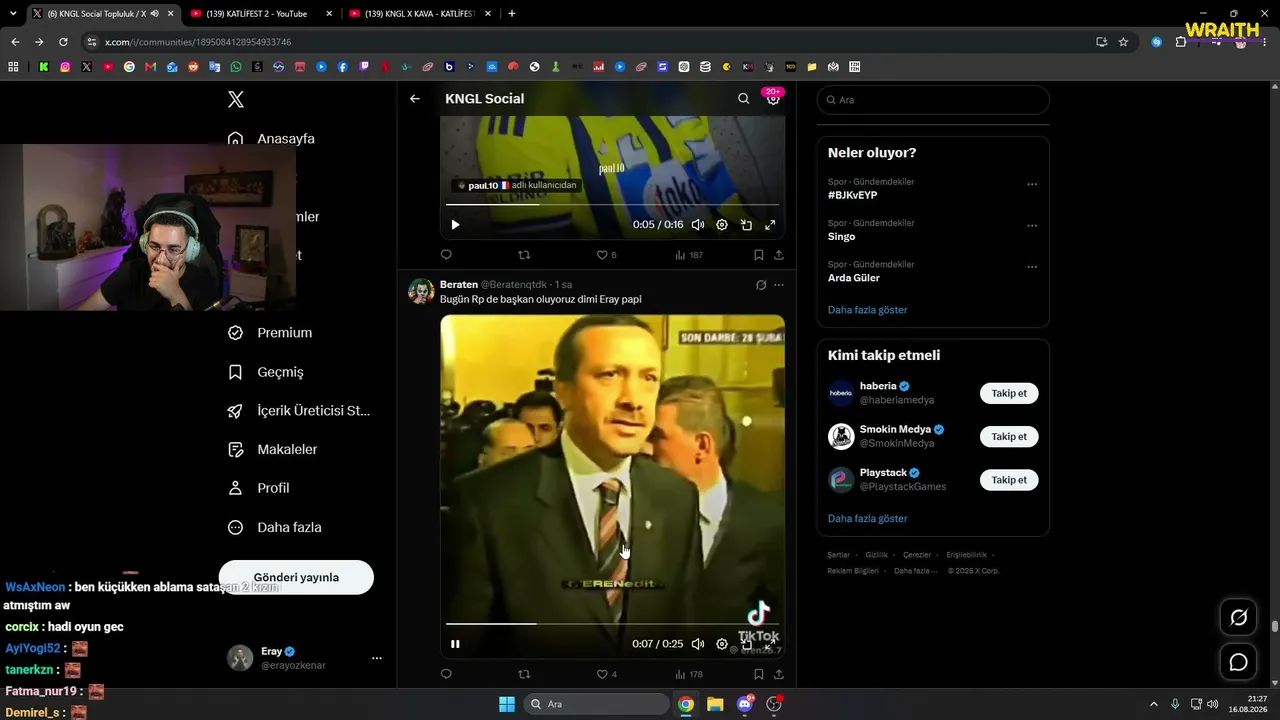Viewport: 1280px width, 720px height.
Task: Click the X search field Ara
Action: tap(933, 100)
